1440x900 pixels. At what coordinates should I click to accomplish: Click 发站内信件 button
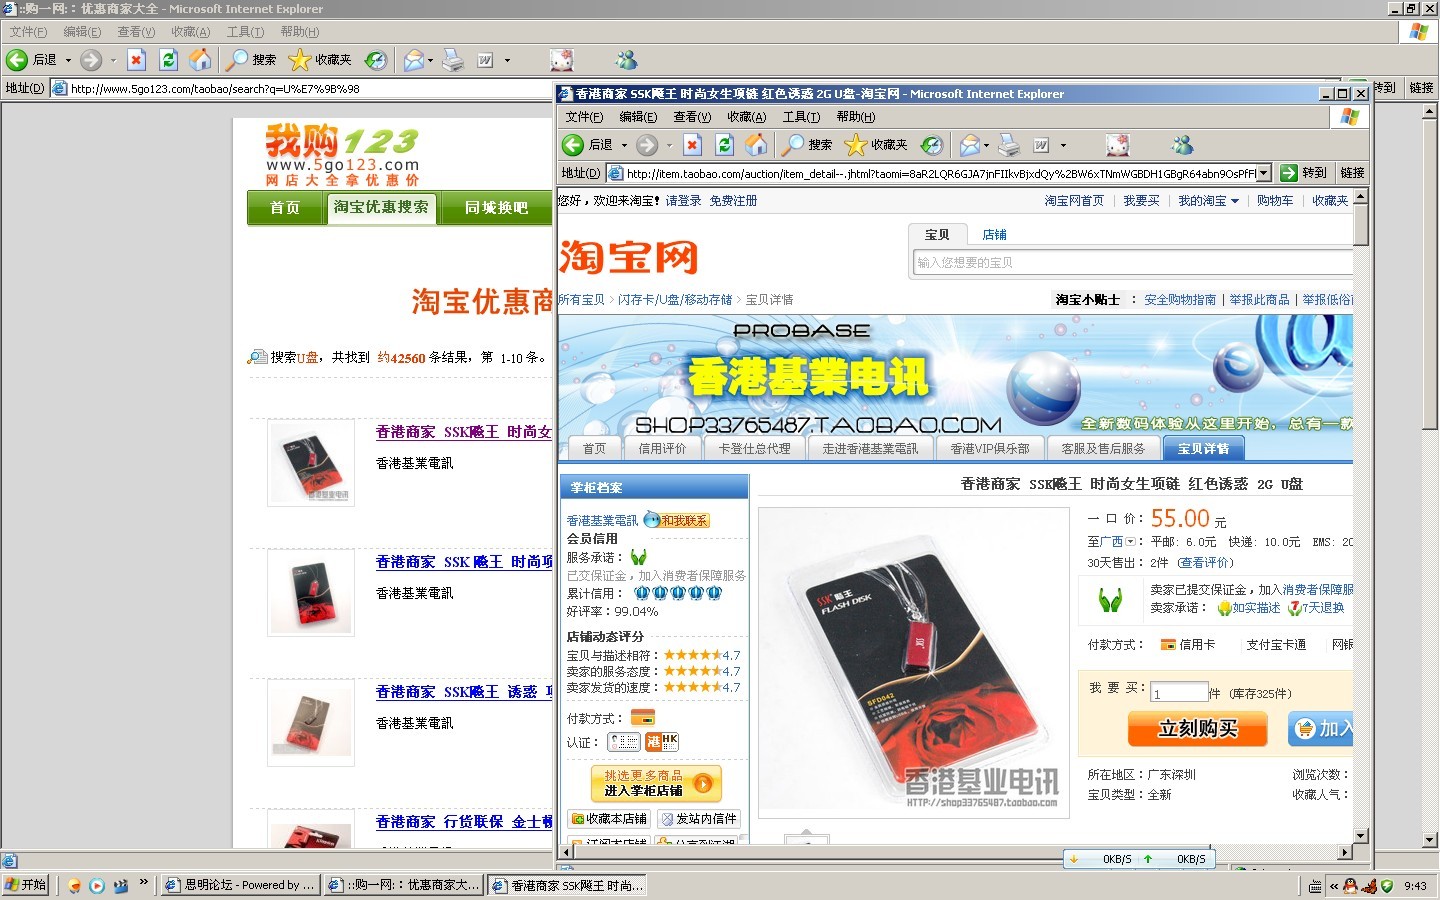(698, 819)
